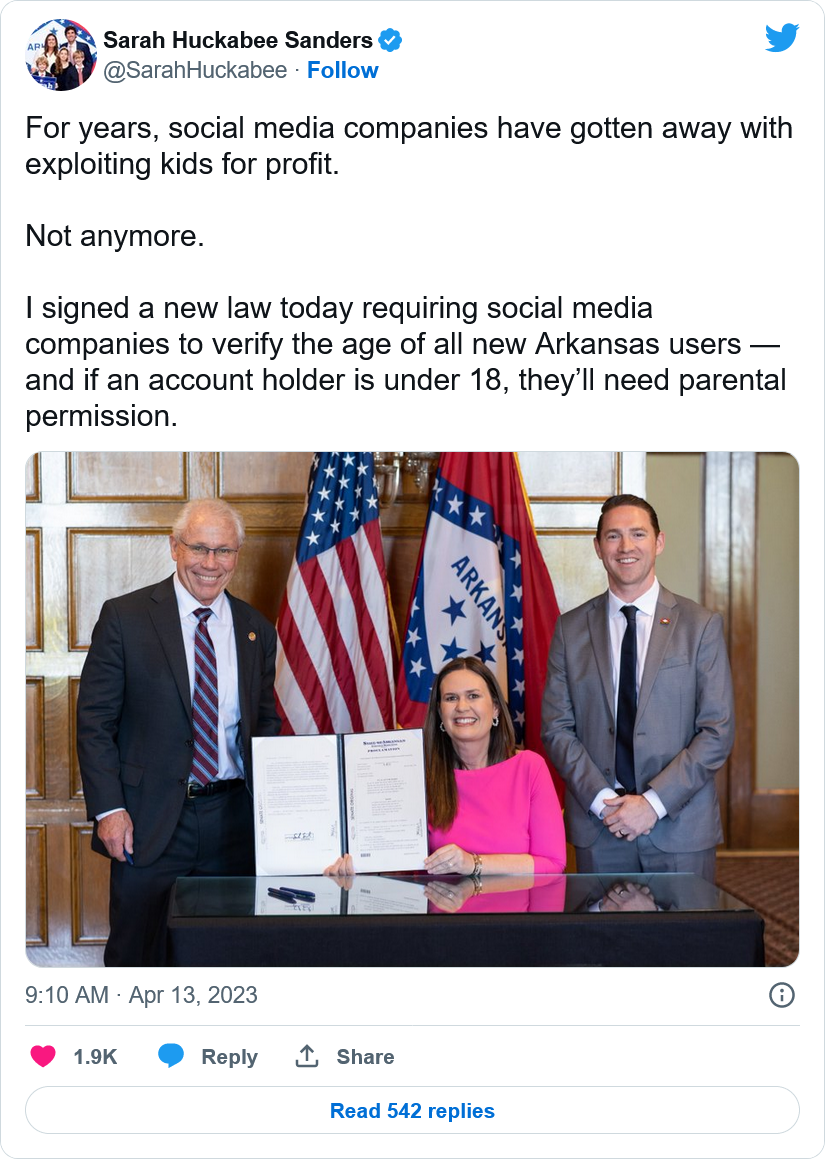Click the Reply label text
Viewport: 825px width, 1159px height.
(x=229, y=1057)
